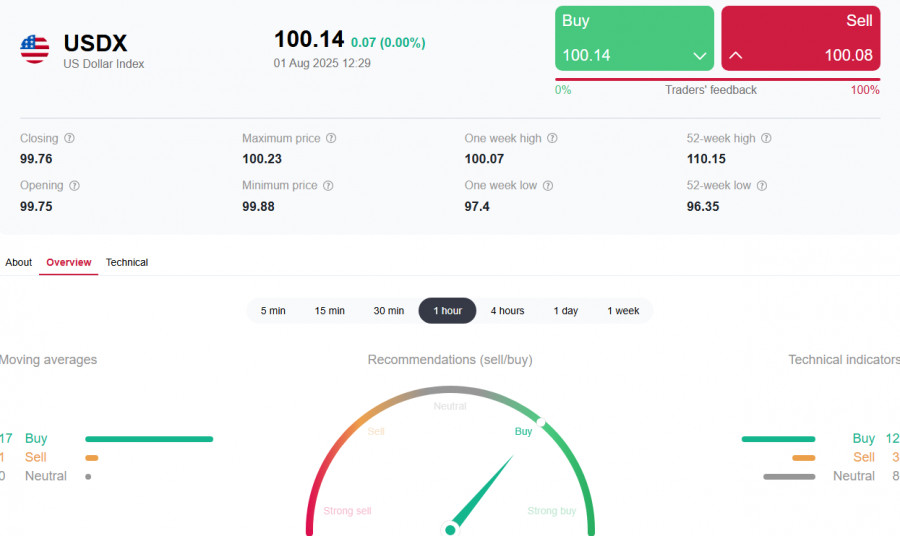The height and width of the screenshot is (536, 900).
Task: Select the 5 min timeframe
Action: tap(273, 310)
